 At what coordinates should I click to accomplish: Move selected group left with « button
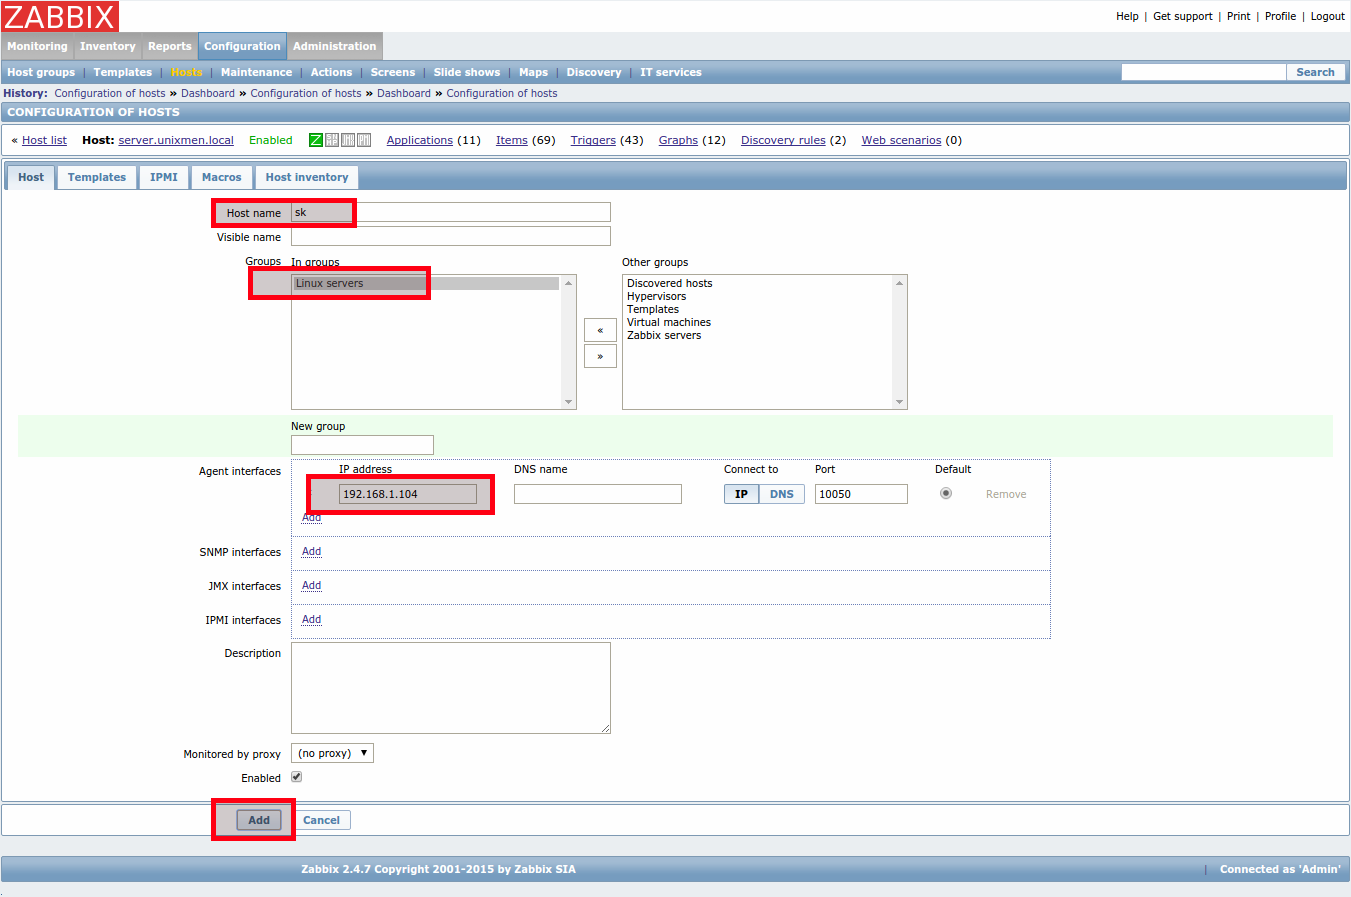600,330
